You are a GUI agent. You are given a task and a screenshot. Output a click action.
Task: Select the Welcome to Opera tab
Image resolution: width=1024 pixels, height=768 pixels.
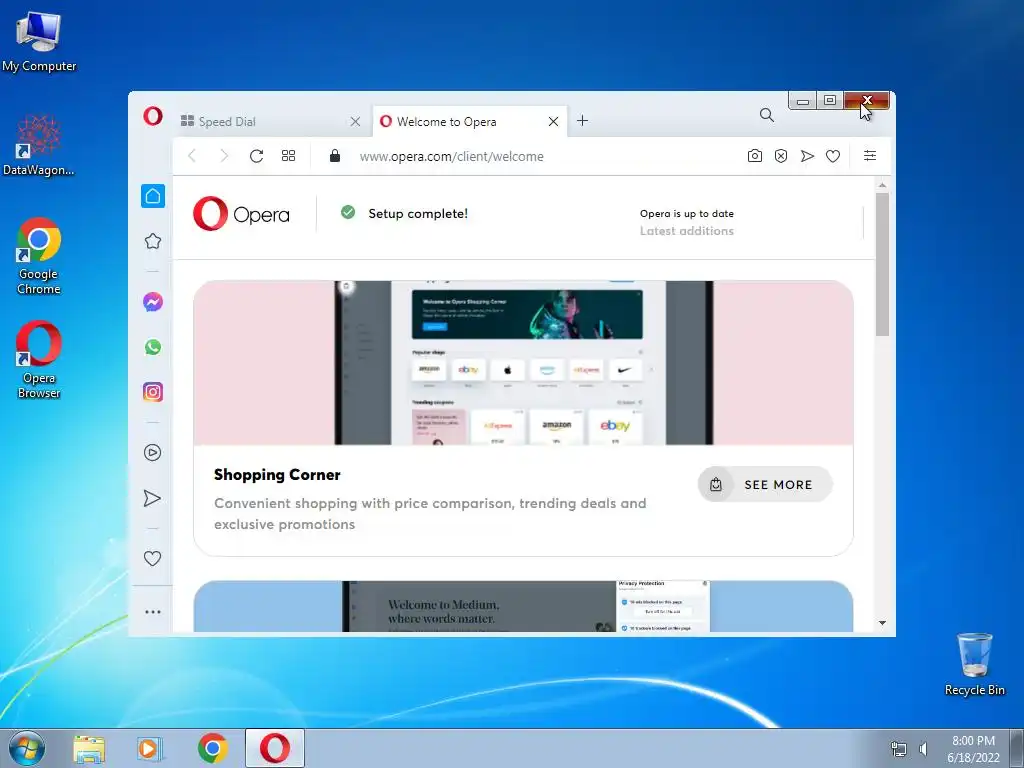[470, 121]
